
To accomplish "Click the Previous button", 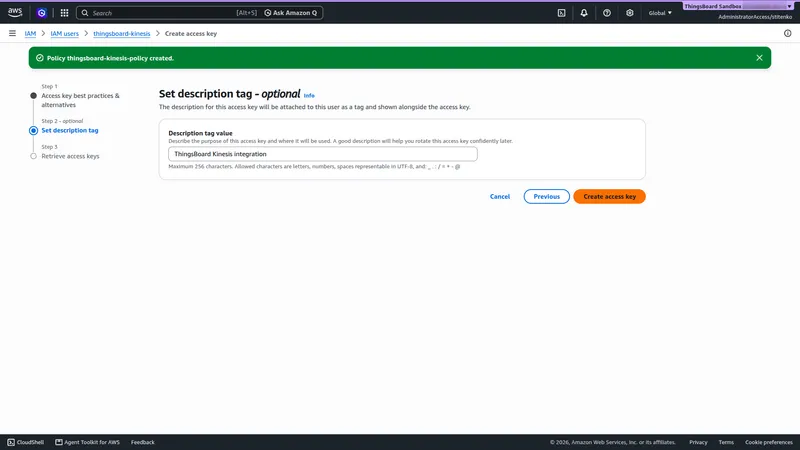I will pyautogui.click(x=546, y=196).
